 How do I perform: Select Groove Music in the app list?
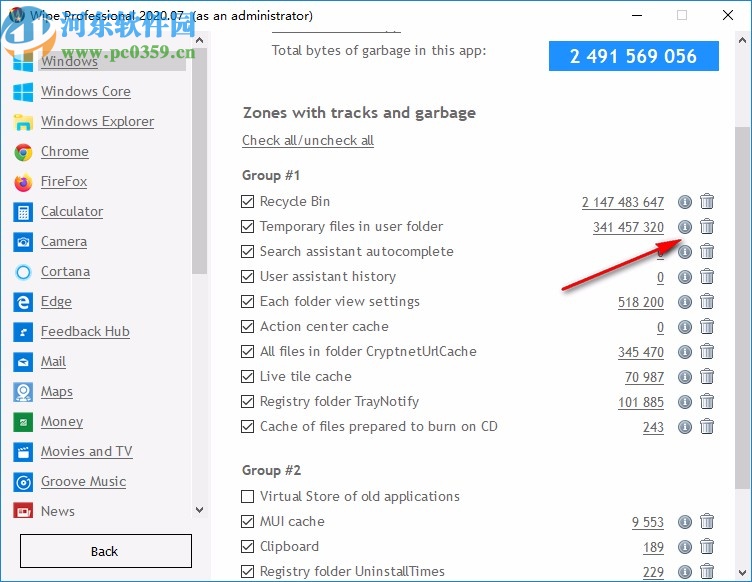click(83, 481)
